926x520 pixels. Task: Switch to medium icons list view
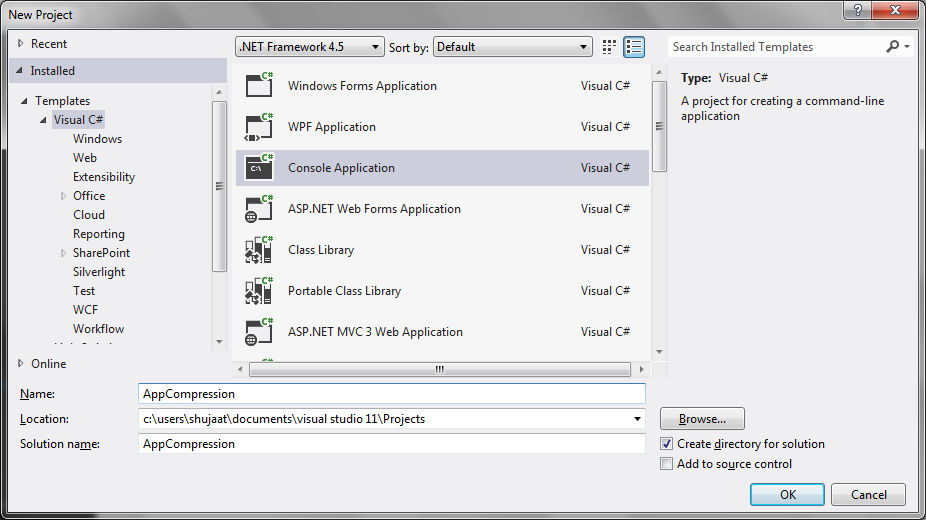(634, 47)
